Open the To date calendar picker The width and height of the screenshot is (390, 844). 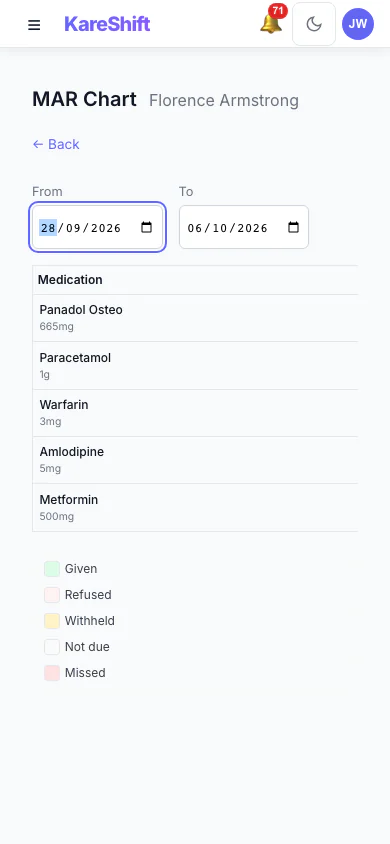[293, 228]
